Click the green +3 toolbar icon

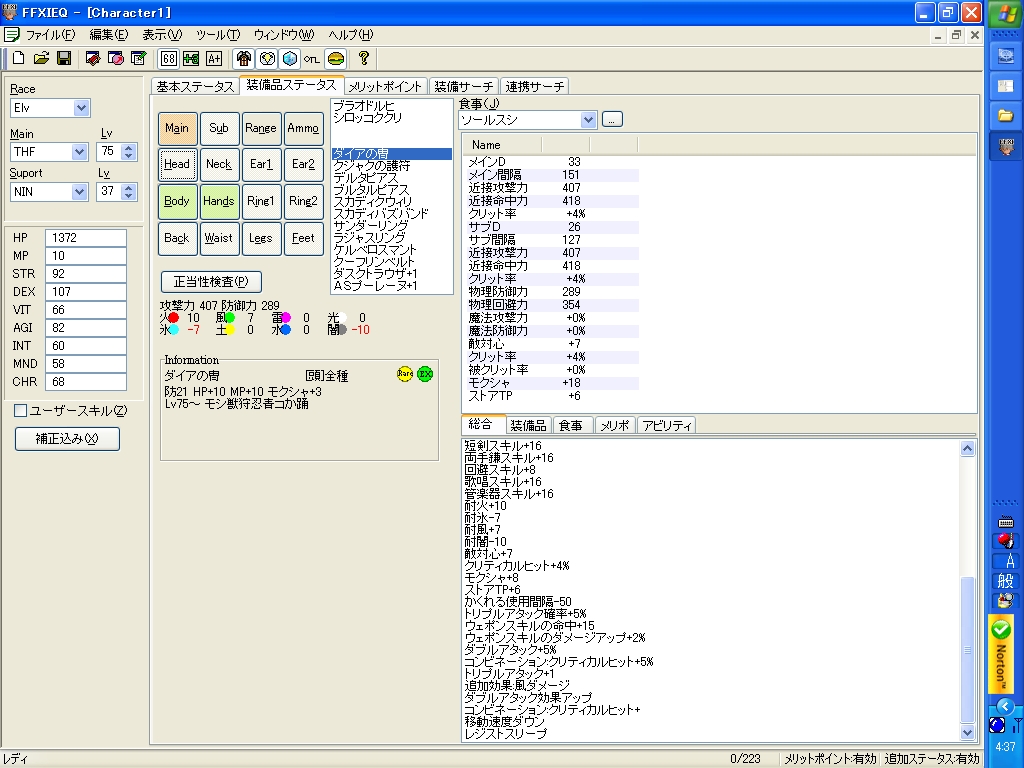point(191,58)
